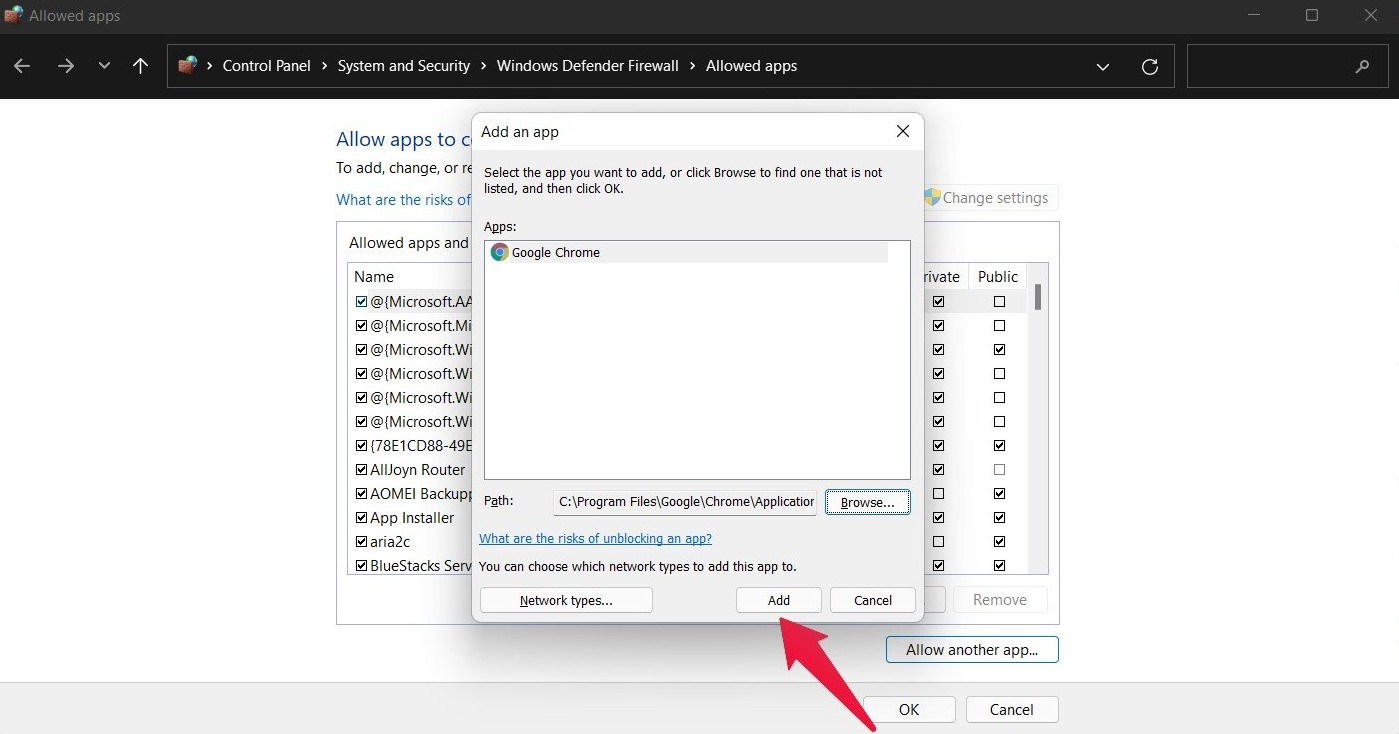Go up one folder level
Screen dimensions: 1399x734
[x=140, y=66]
